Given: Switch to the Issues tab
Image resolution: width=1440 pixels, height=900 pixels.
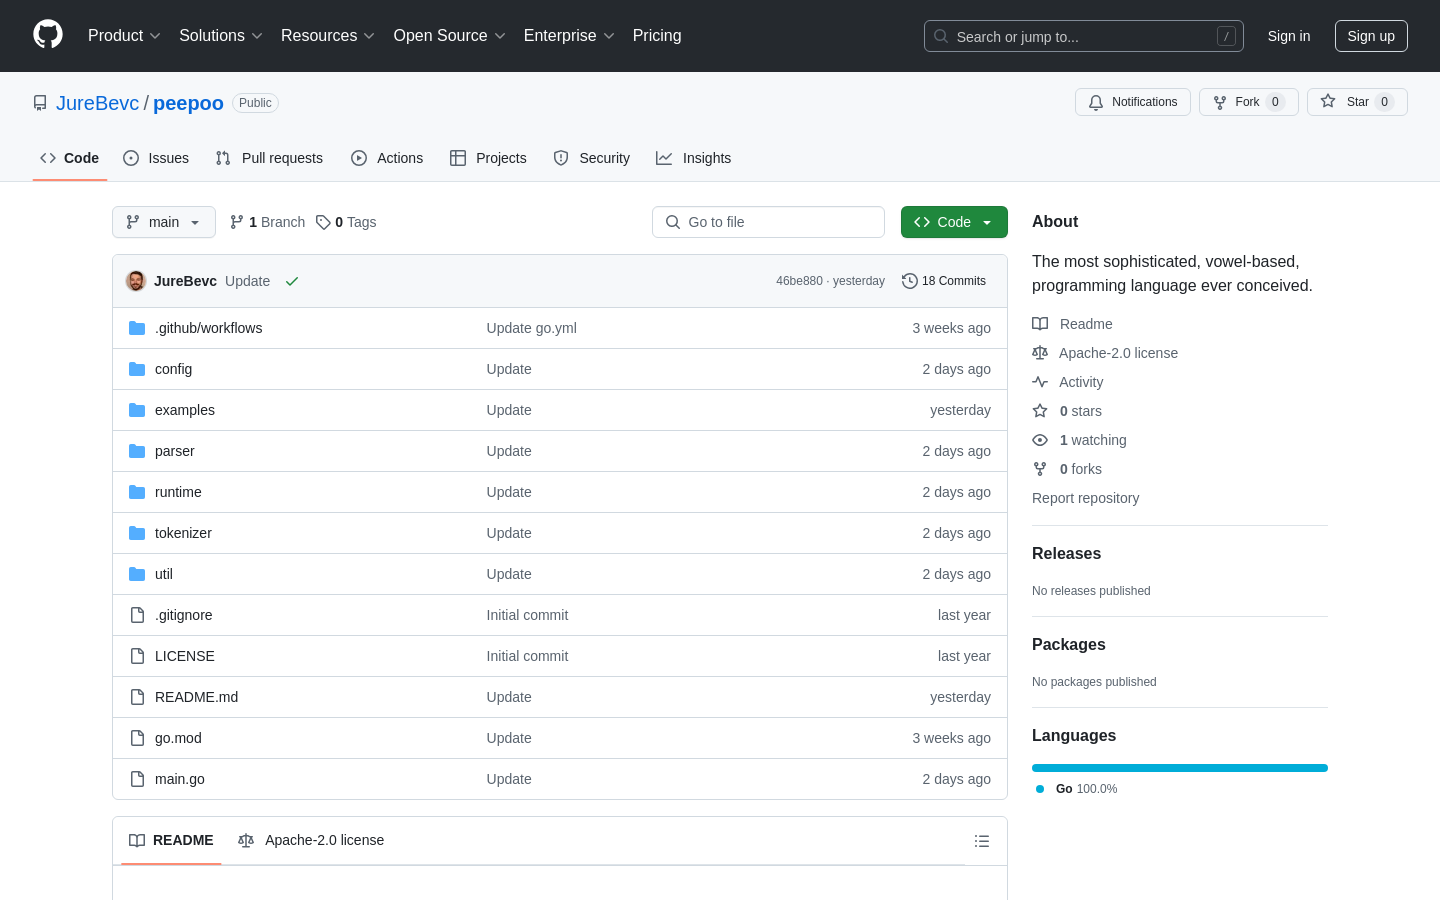Looking at the screenshot, I should tap(156, 158).
